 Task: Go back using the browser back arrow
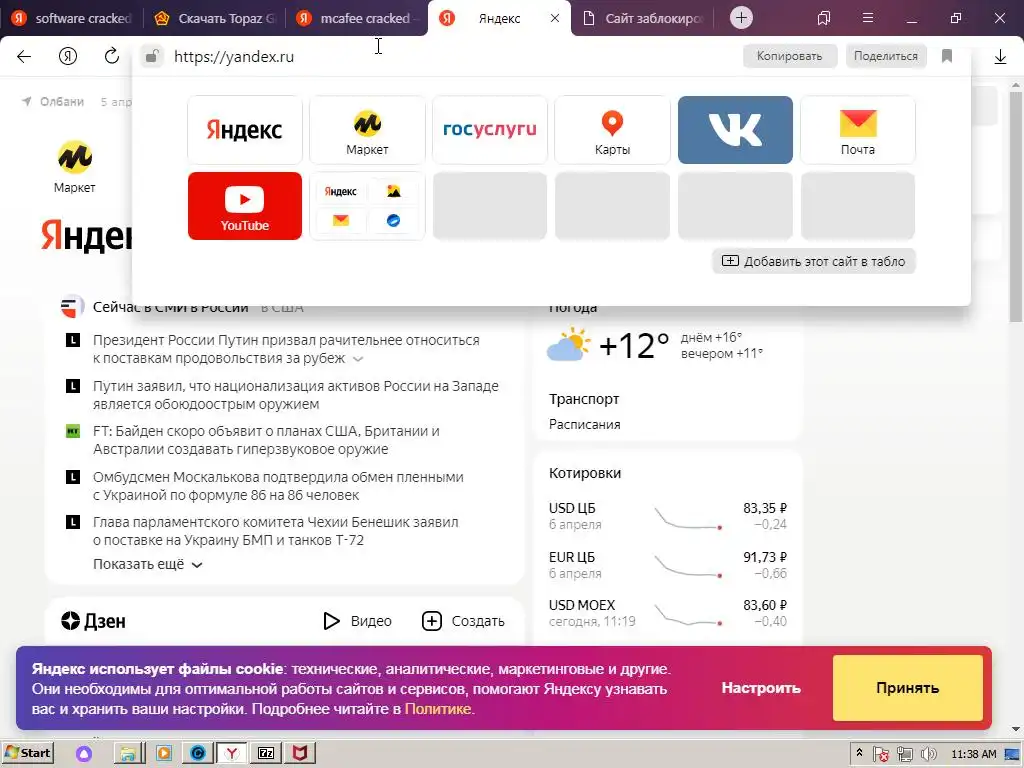(x=24, y=56)
